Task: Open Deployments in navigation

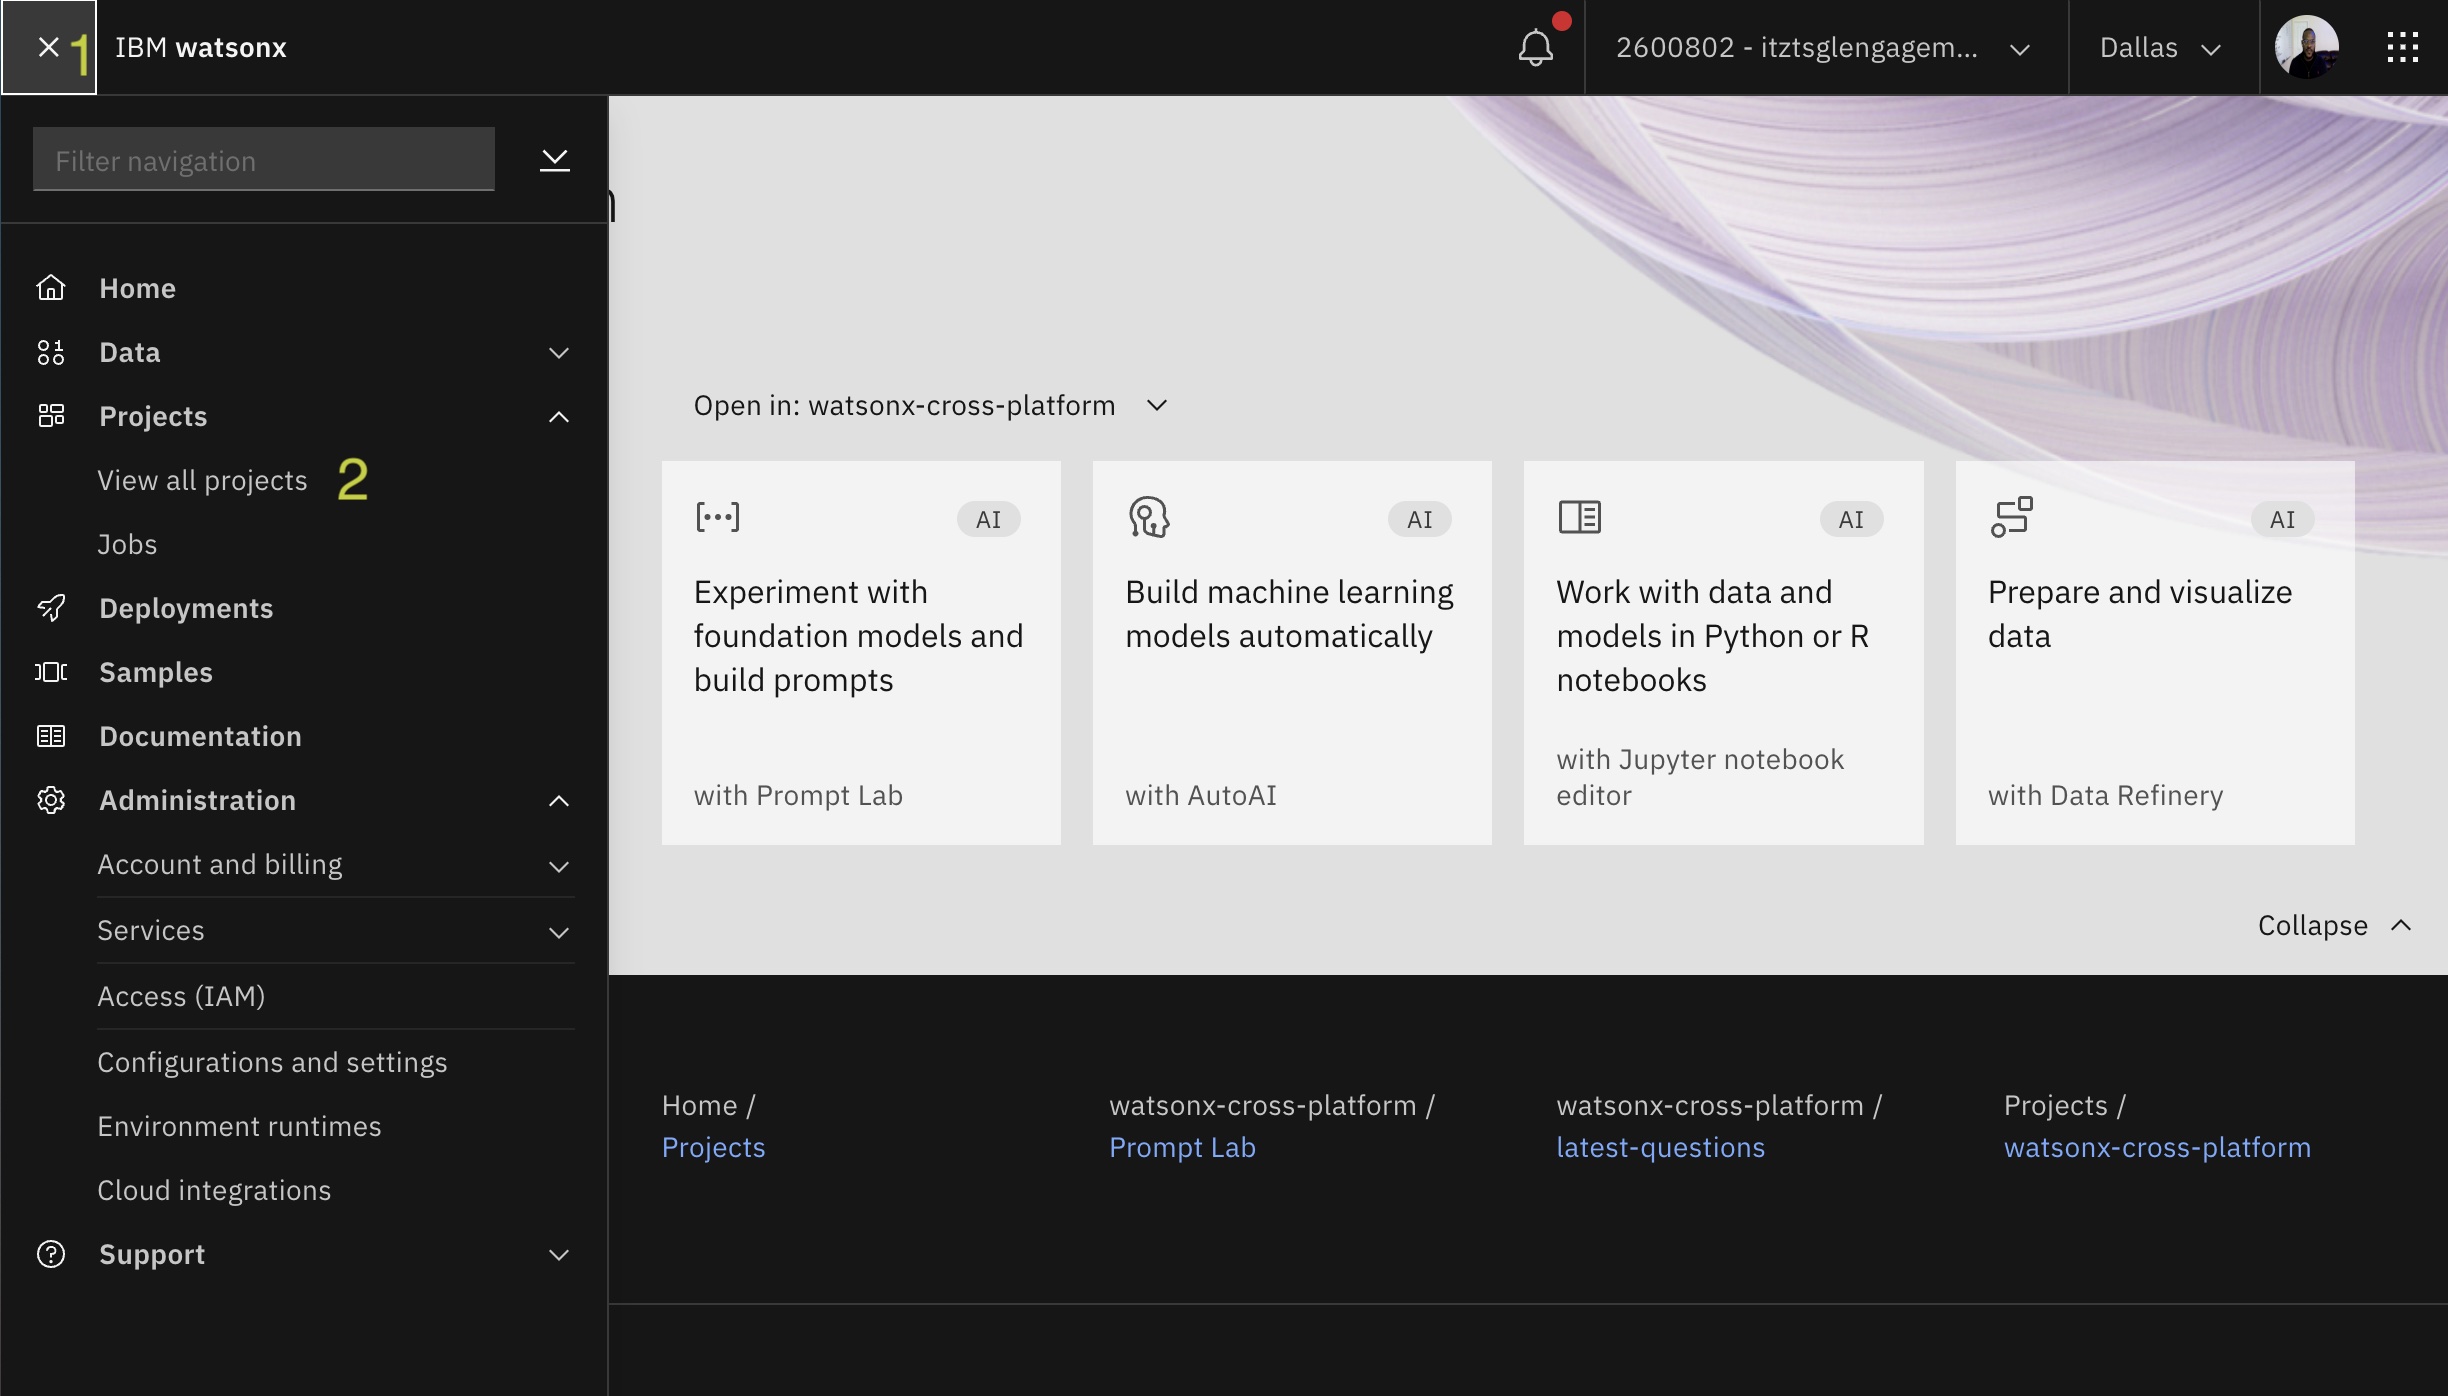Action: [186, 608]
